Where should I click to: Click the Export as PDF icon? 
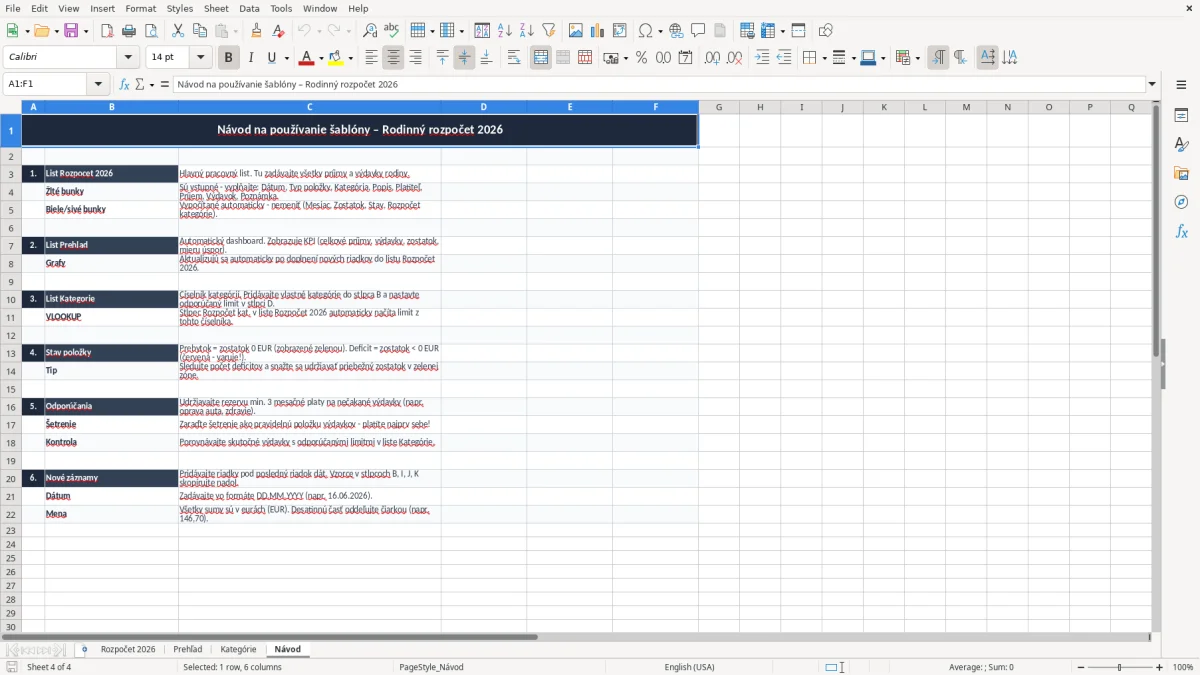coord(106,31)
